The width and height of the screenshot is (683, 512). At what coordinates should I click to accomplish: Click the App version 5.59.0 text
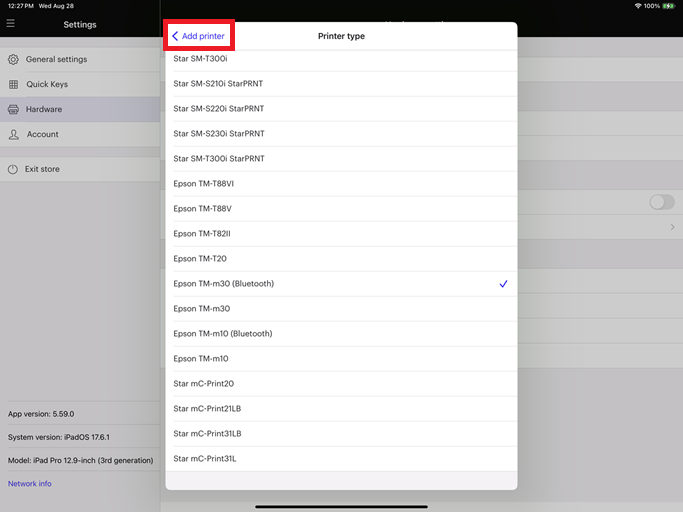pyautogui.click(x=41, y=414)
